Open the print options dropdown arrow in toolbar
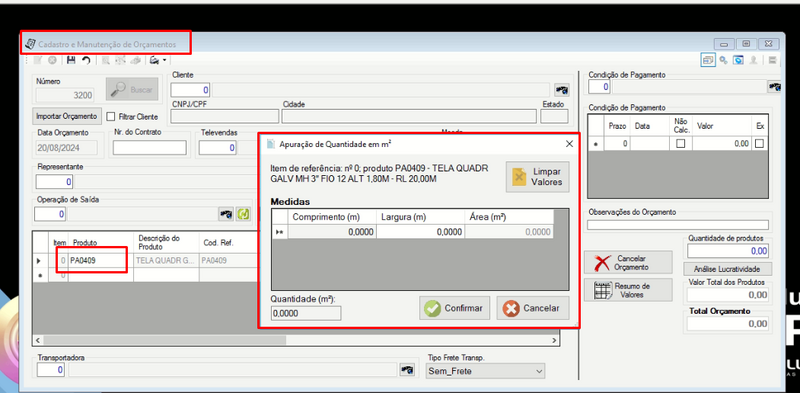Image resolution: width=800 pixels, height=393 pixels. click(164, 61)
